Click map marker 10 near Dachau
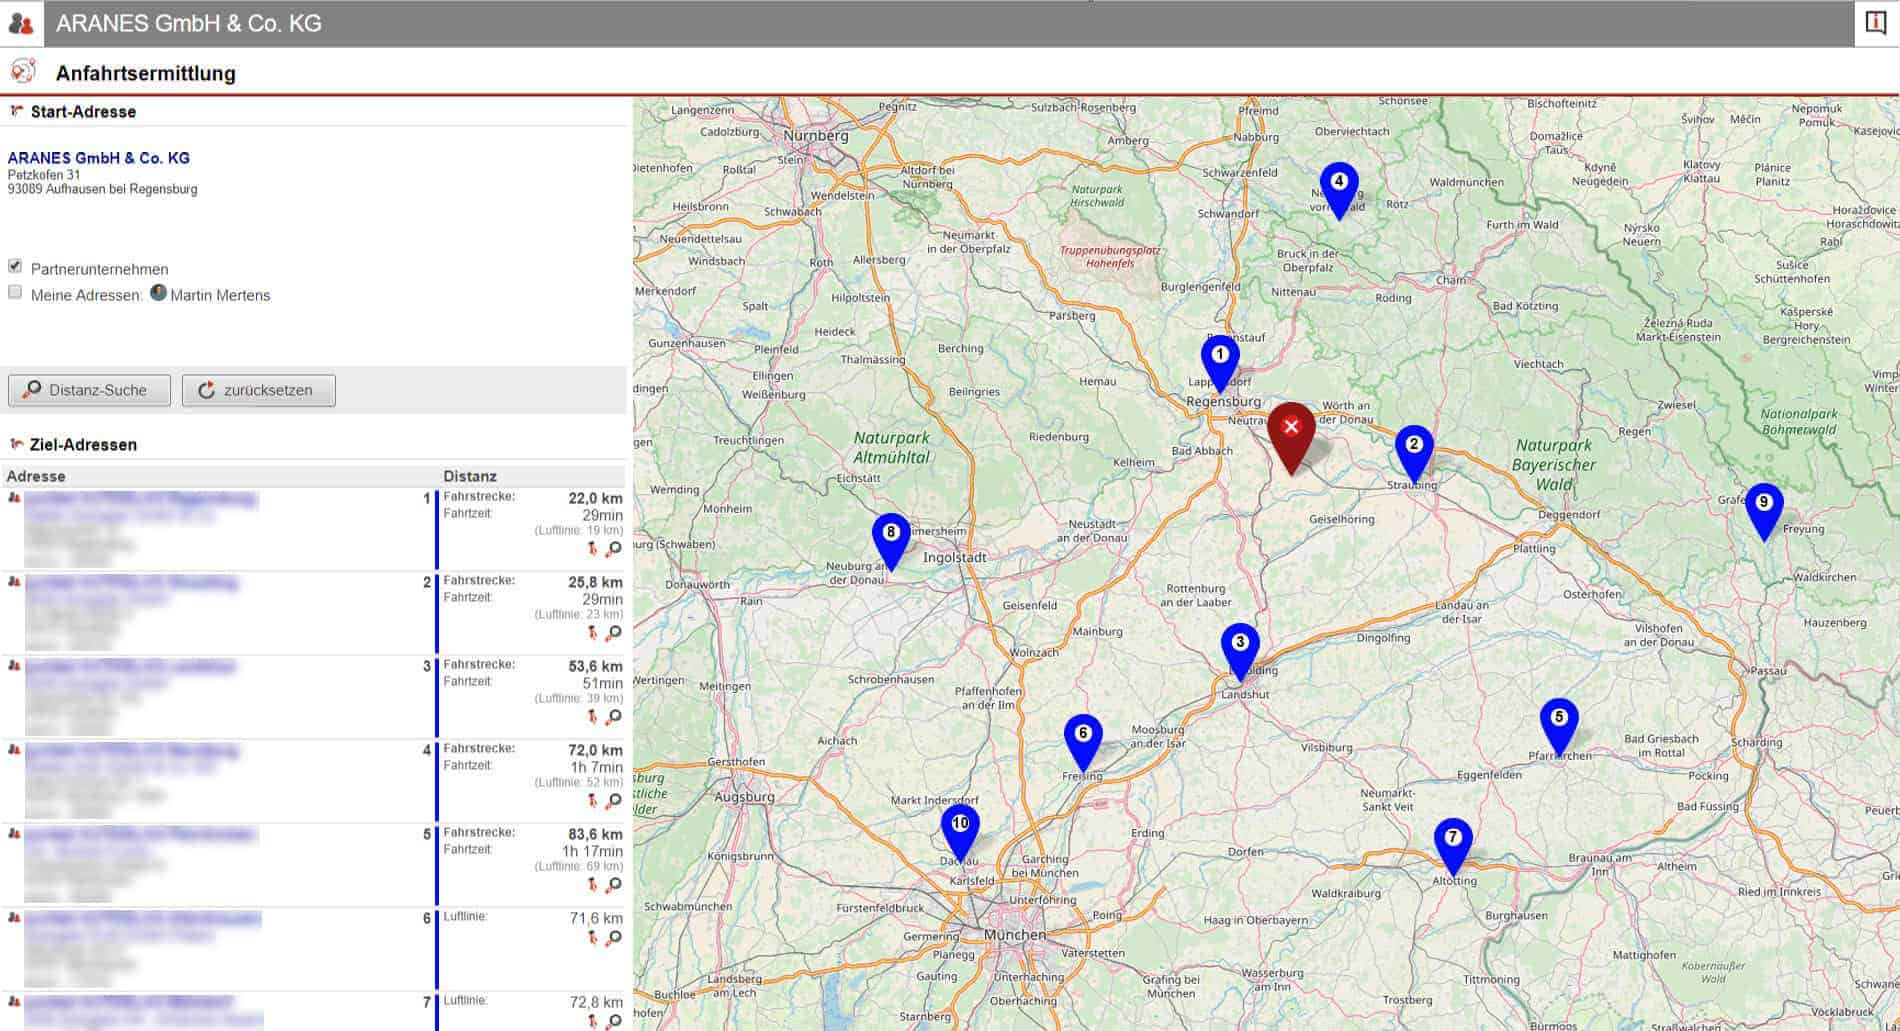 959,829
